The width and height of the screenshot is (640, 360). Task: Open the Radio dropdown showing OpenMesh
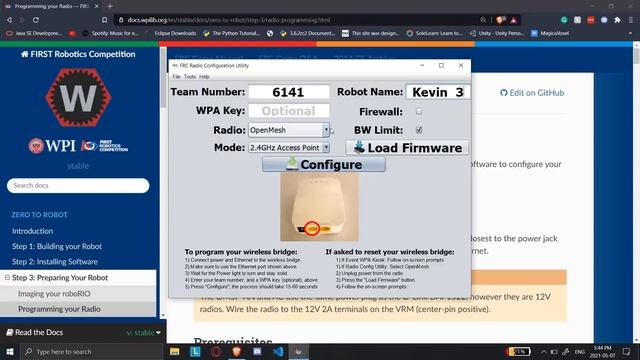pos(289,130)
